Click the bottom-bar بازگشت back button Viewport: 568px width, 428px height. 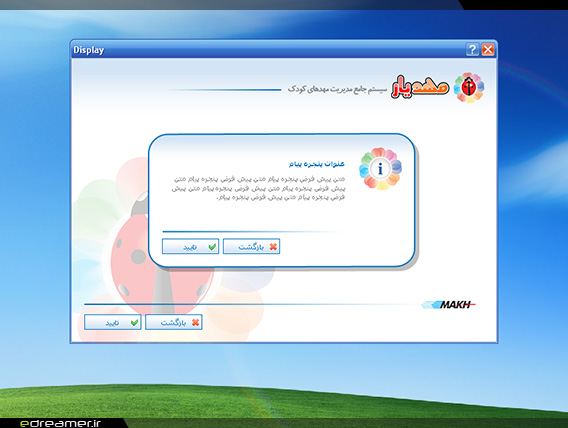(174, 322)
